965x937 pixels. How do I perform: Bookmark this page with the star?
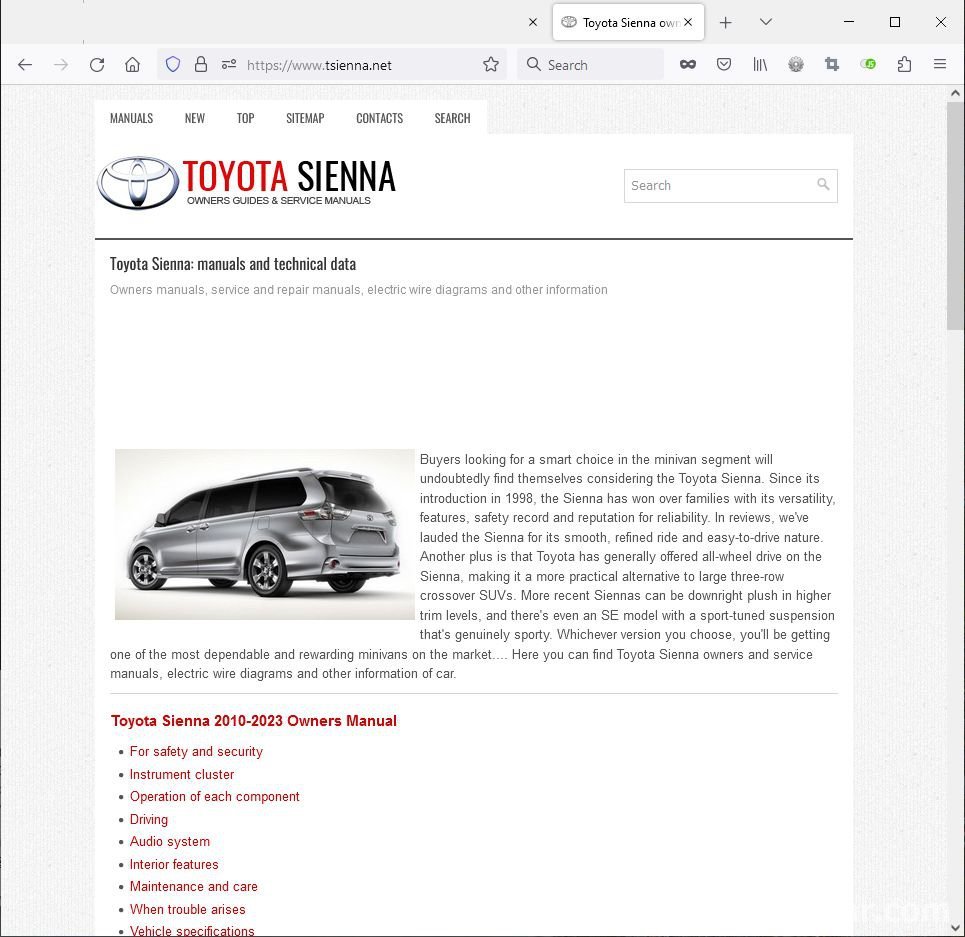point(491,64)
